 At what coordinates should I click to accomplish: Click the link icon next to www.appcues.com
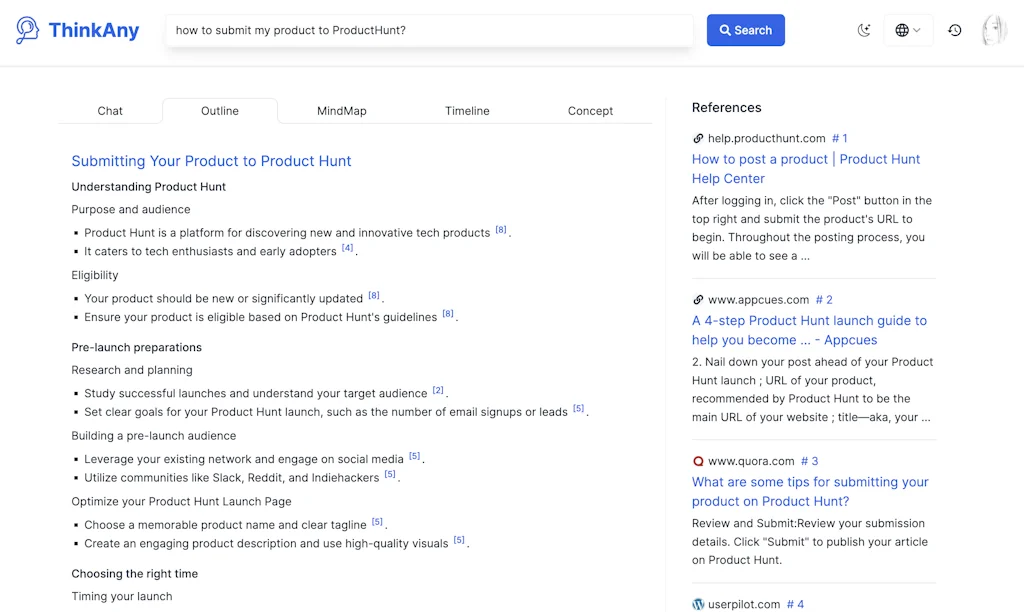click(697, 299)
